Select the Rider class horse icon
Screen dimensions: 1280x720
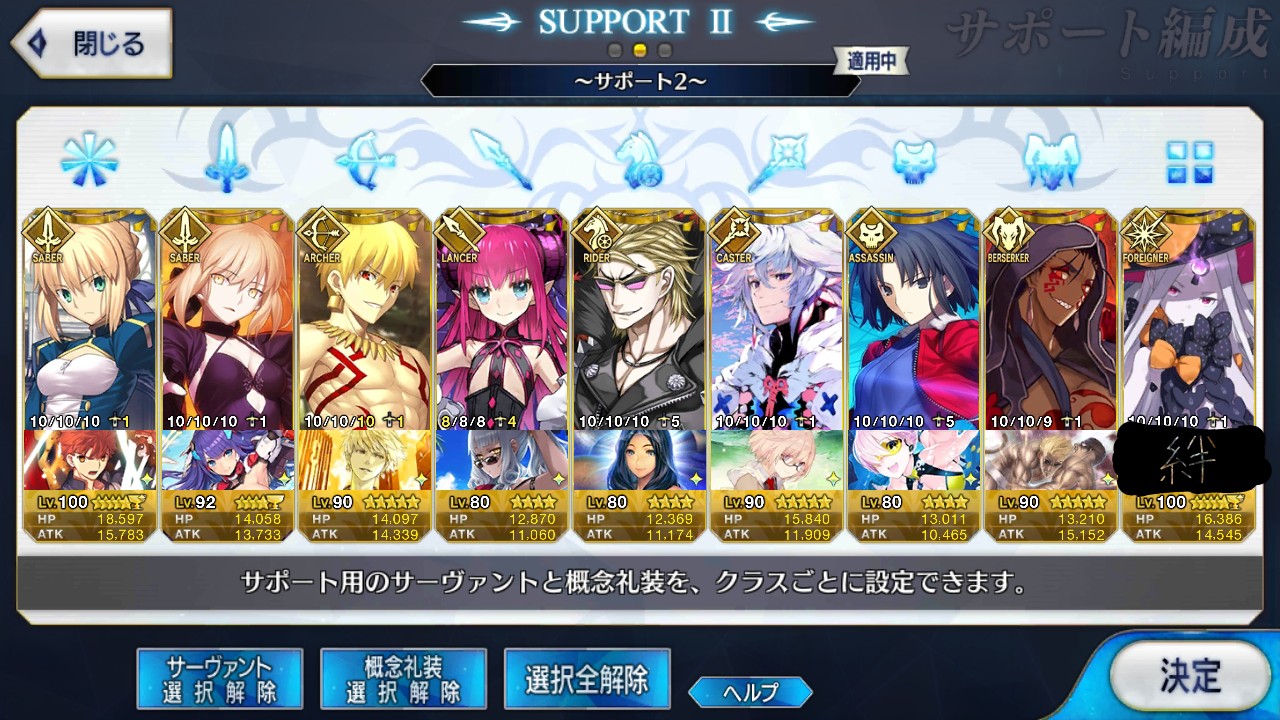[x=638, y=160]
